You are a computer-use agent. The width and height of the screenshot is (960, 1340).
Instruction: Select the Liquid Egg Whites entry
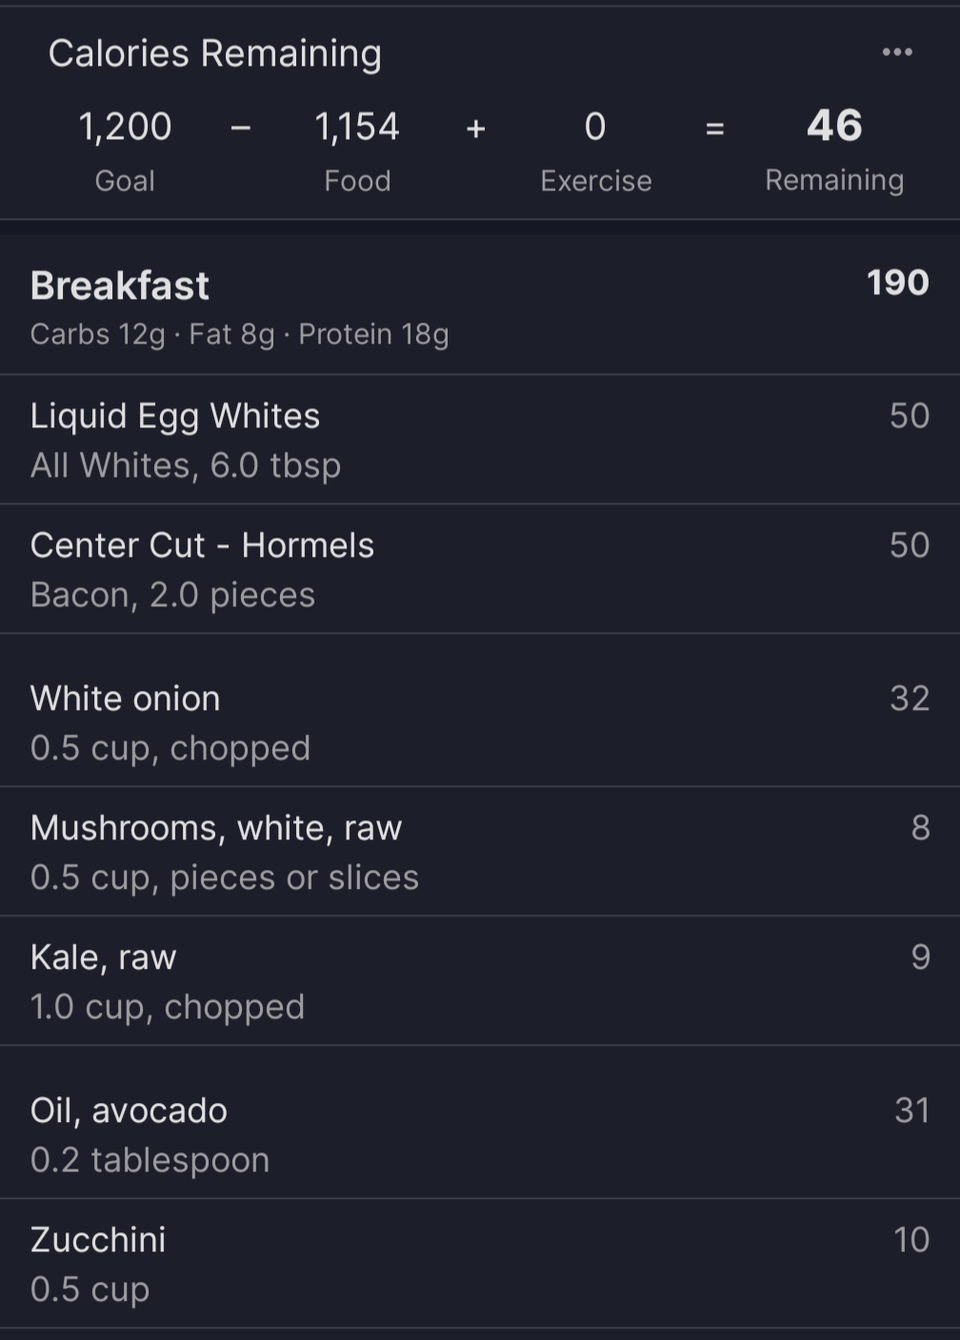pyautogui.click(x=480, y=440)
